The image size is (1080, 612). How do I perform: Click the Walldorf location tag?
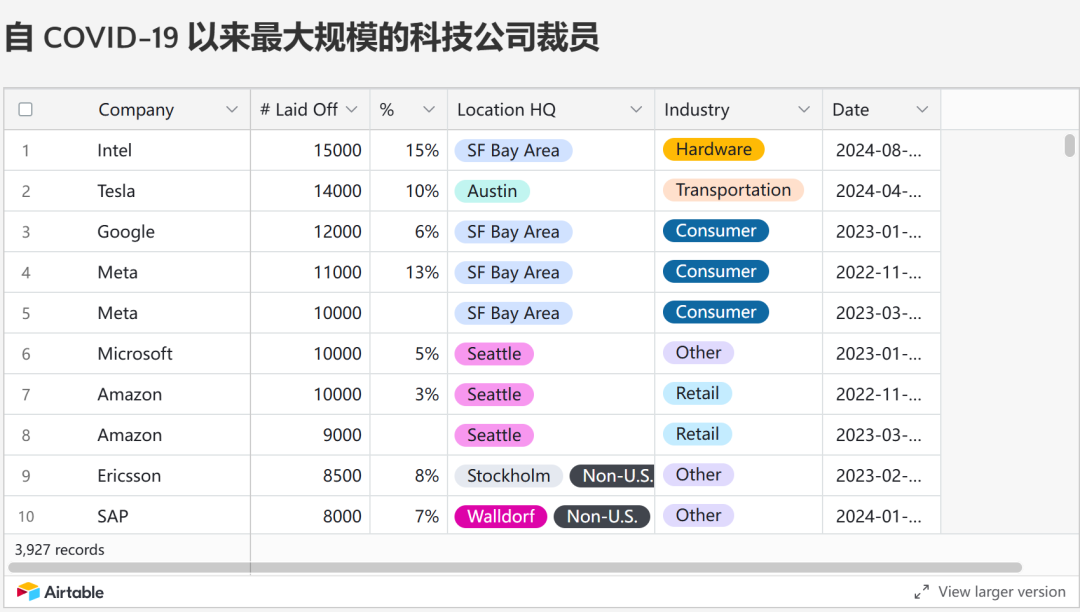pyautogui.click(x=501, y=516)
